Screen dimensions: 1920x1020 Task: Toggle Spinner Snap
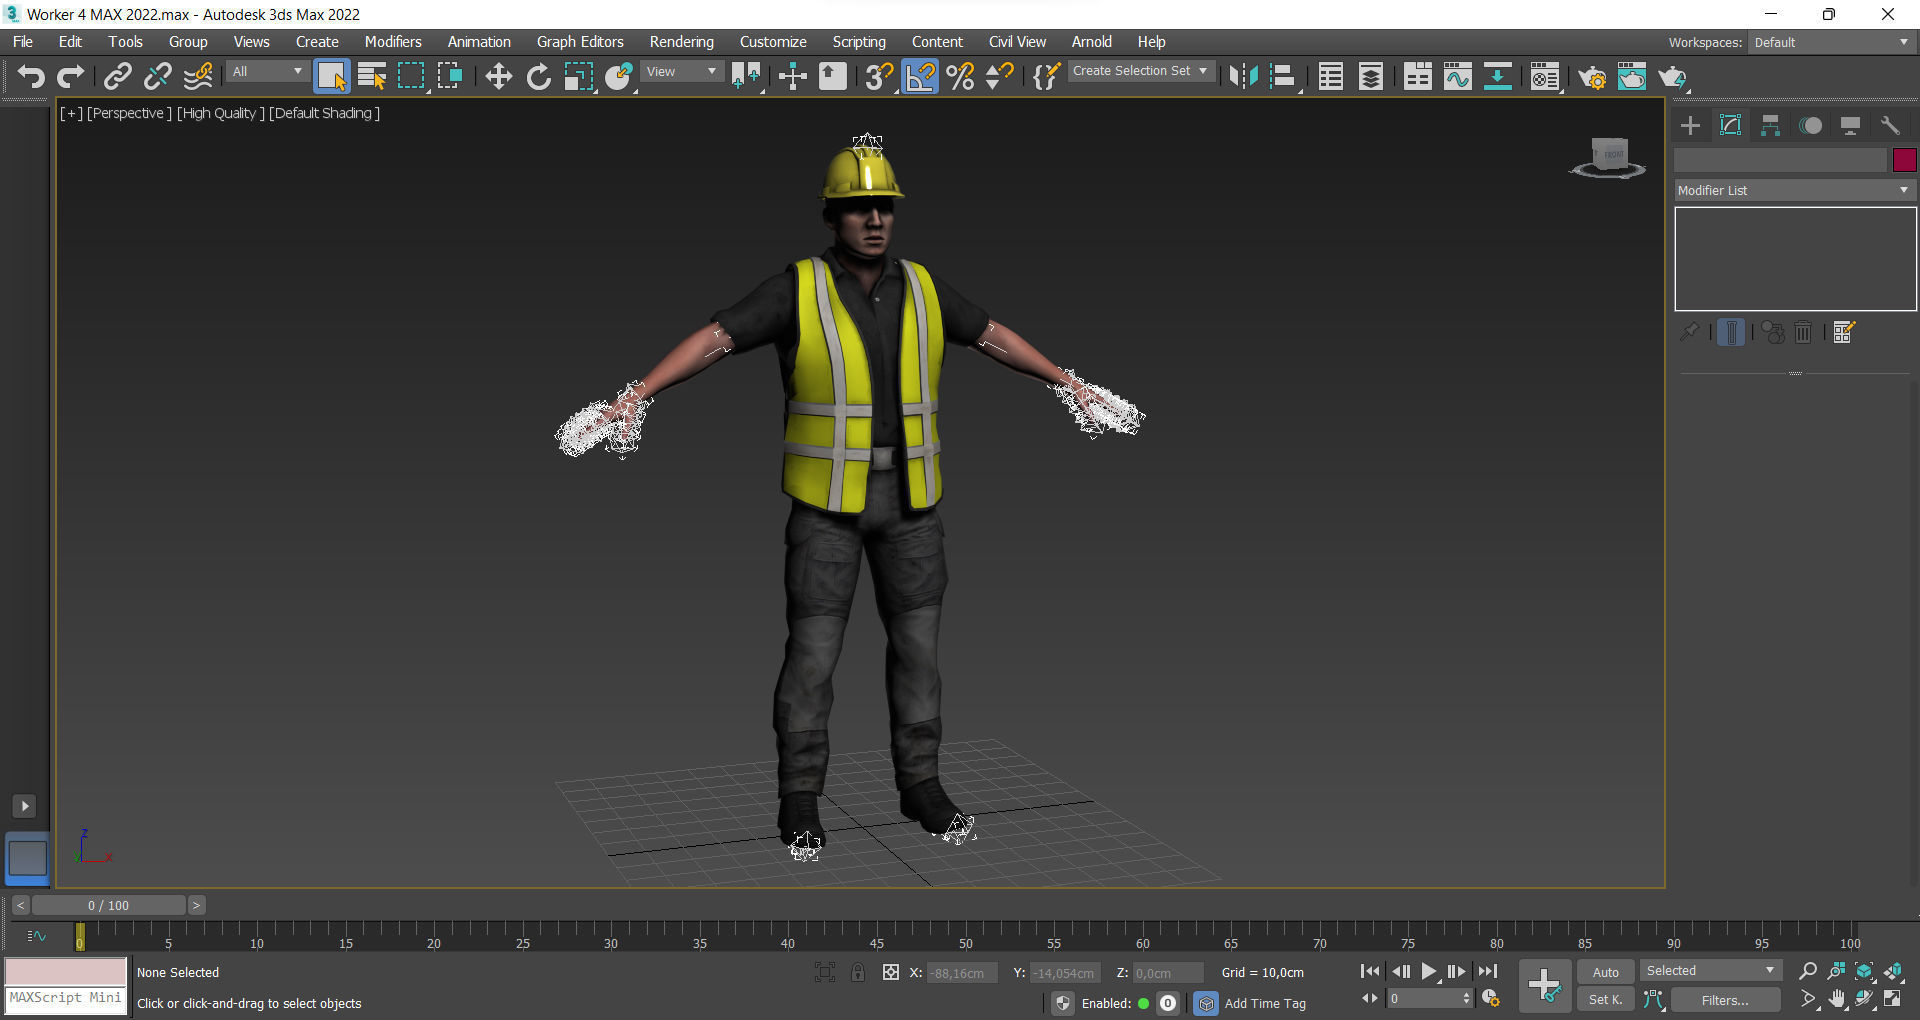coord(999,77)
